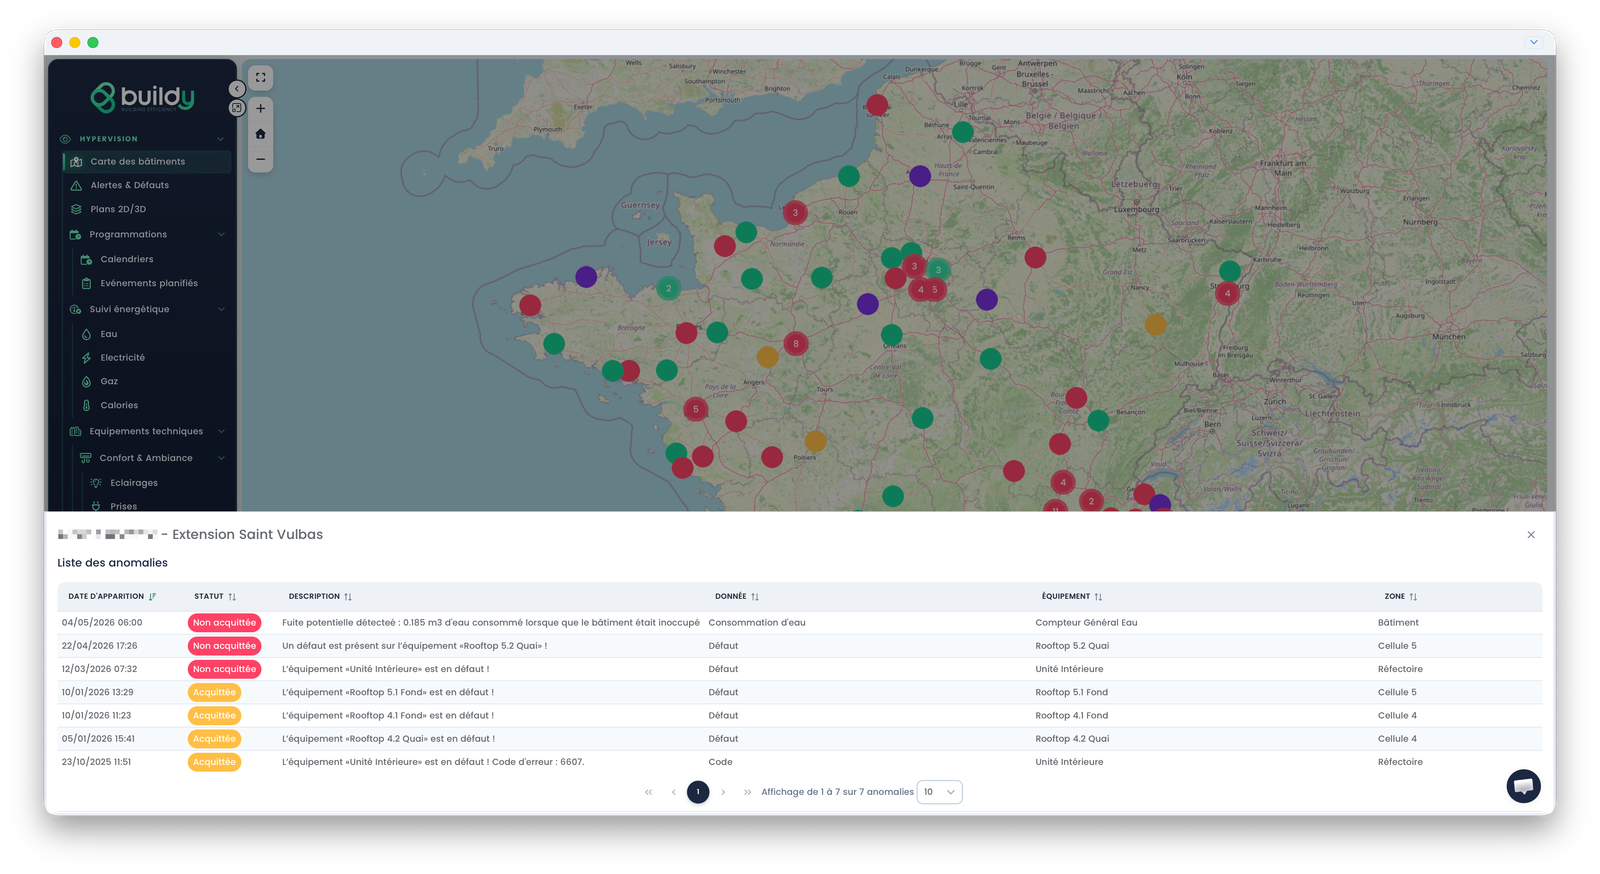Viewport: 1600px width, 874px height.
Task: Click the Evénements planifiés clipboard icon
Action: 86,283
